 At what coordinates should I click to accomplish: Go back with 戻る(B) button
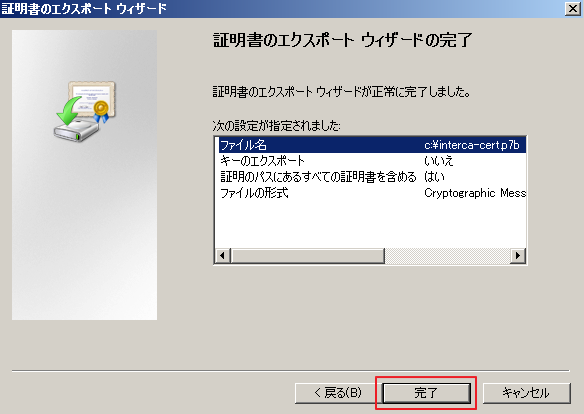pyautogui.click(x=337, y=393)
